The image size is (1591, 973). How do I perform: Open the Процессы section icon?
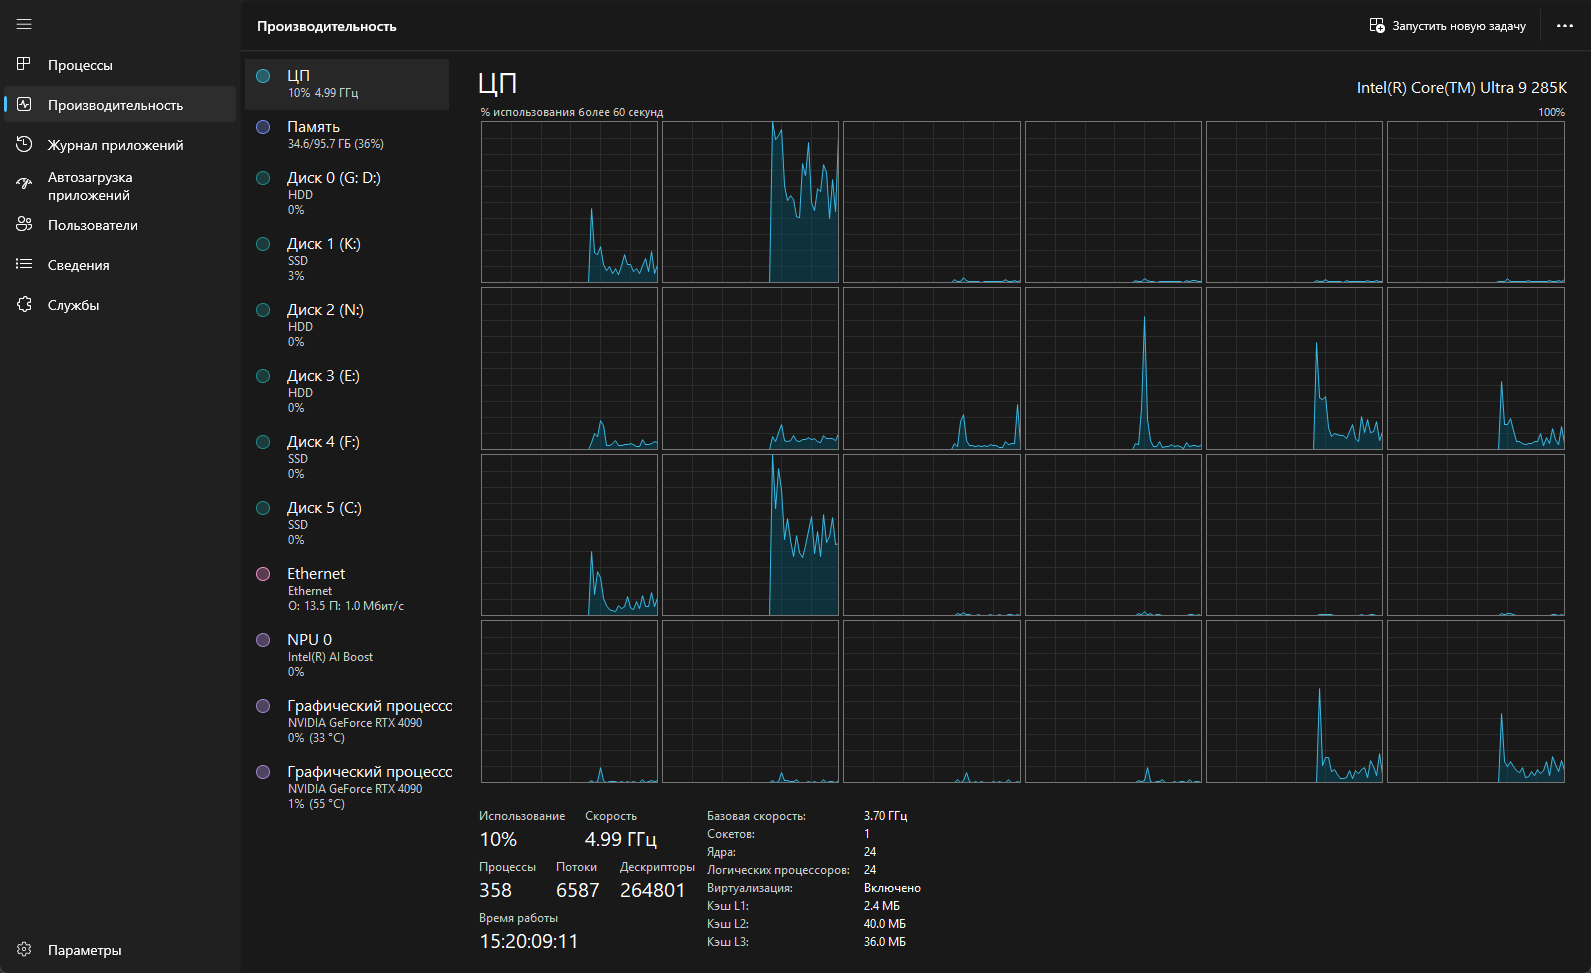pos(24,64)
